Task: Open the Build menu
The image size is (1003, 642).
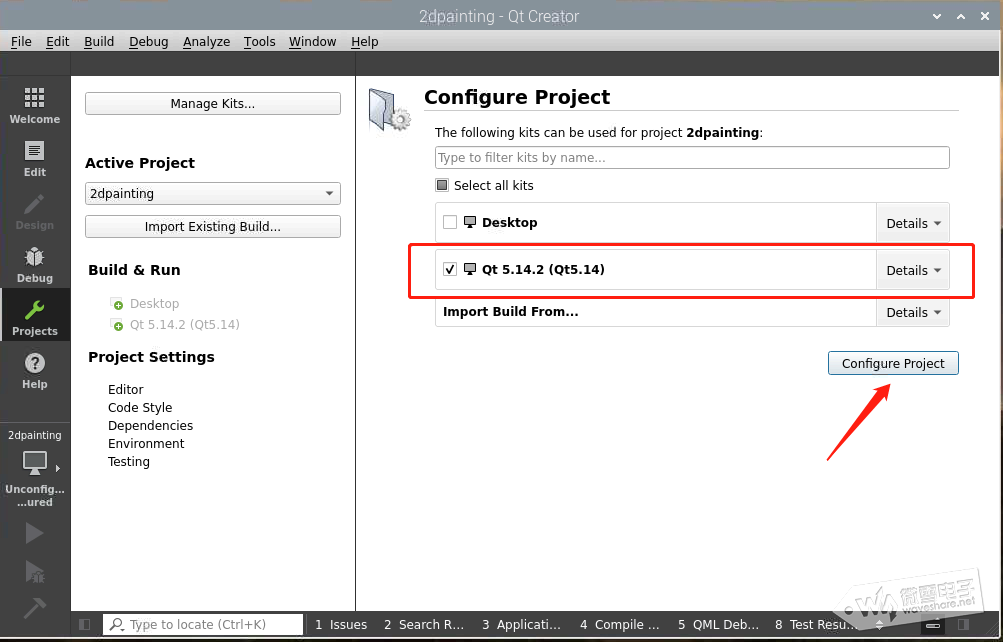Action: [99, 41]
